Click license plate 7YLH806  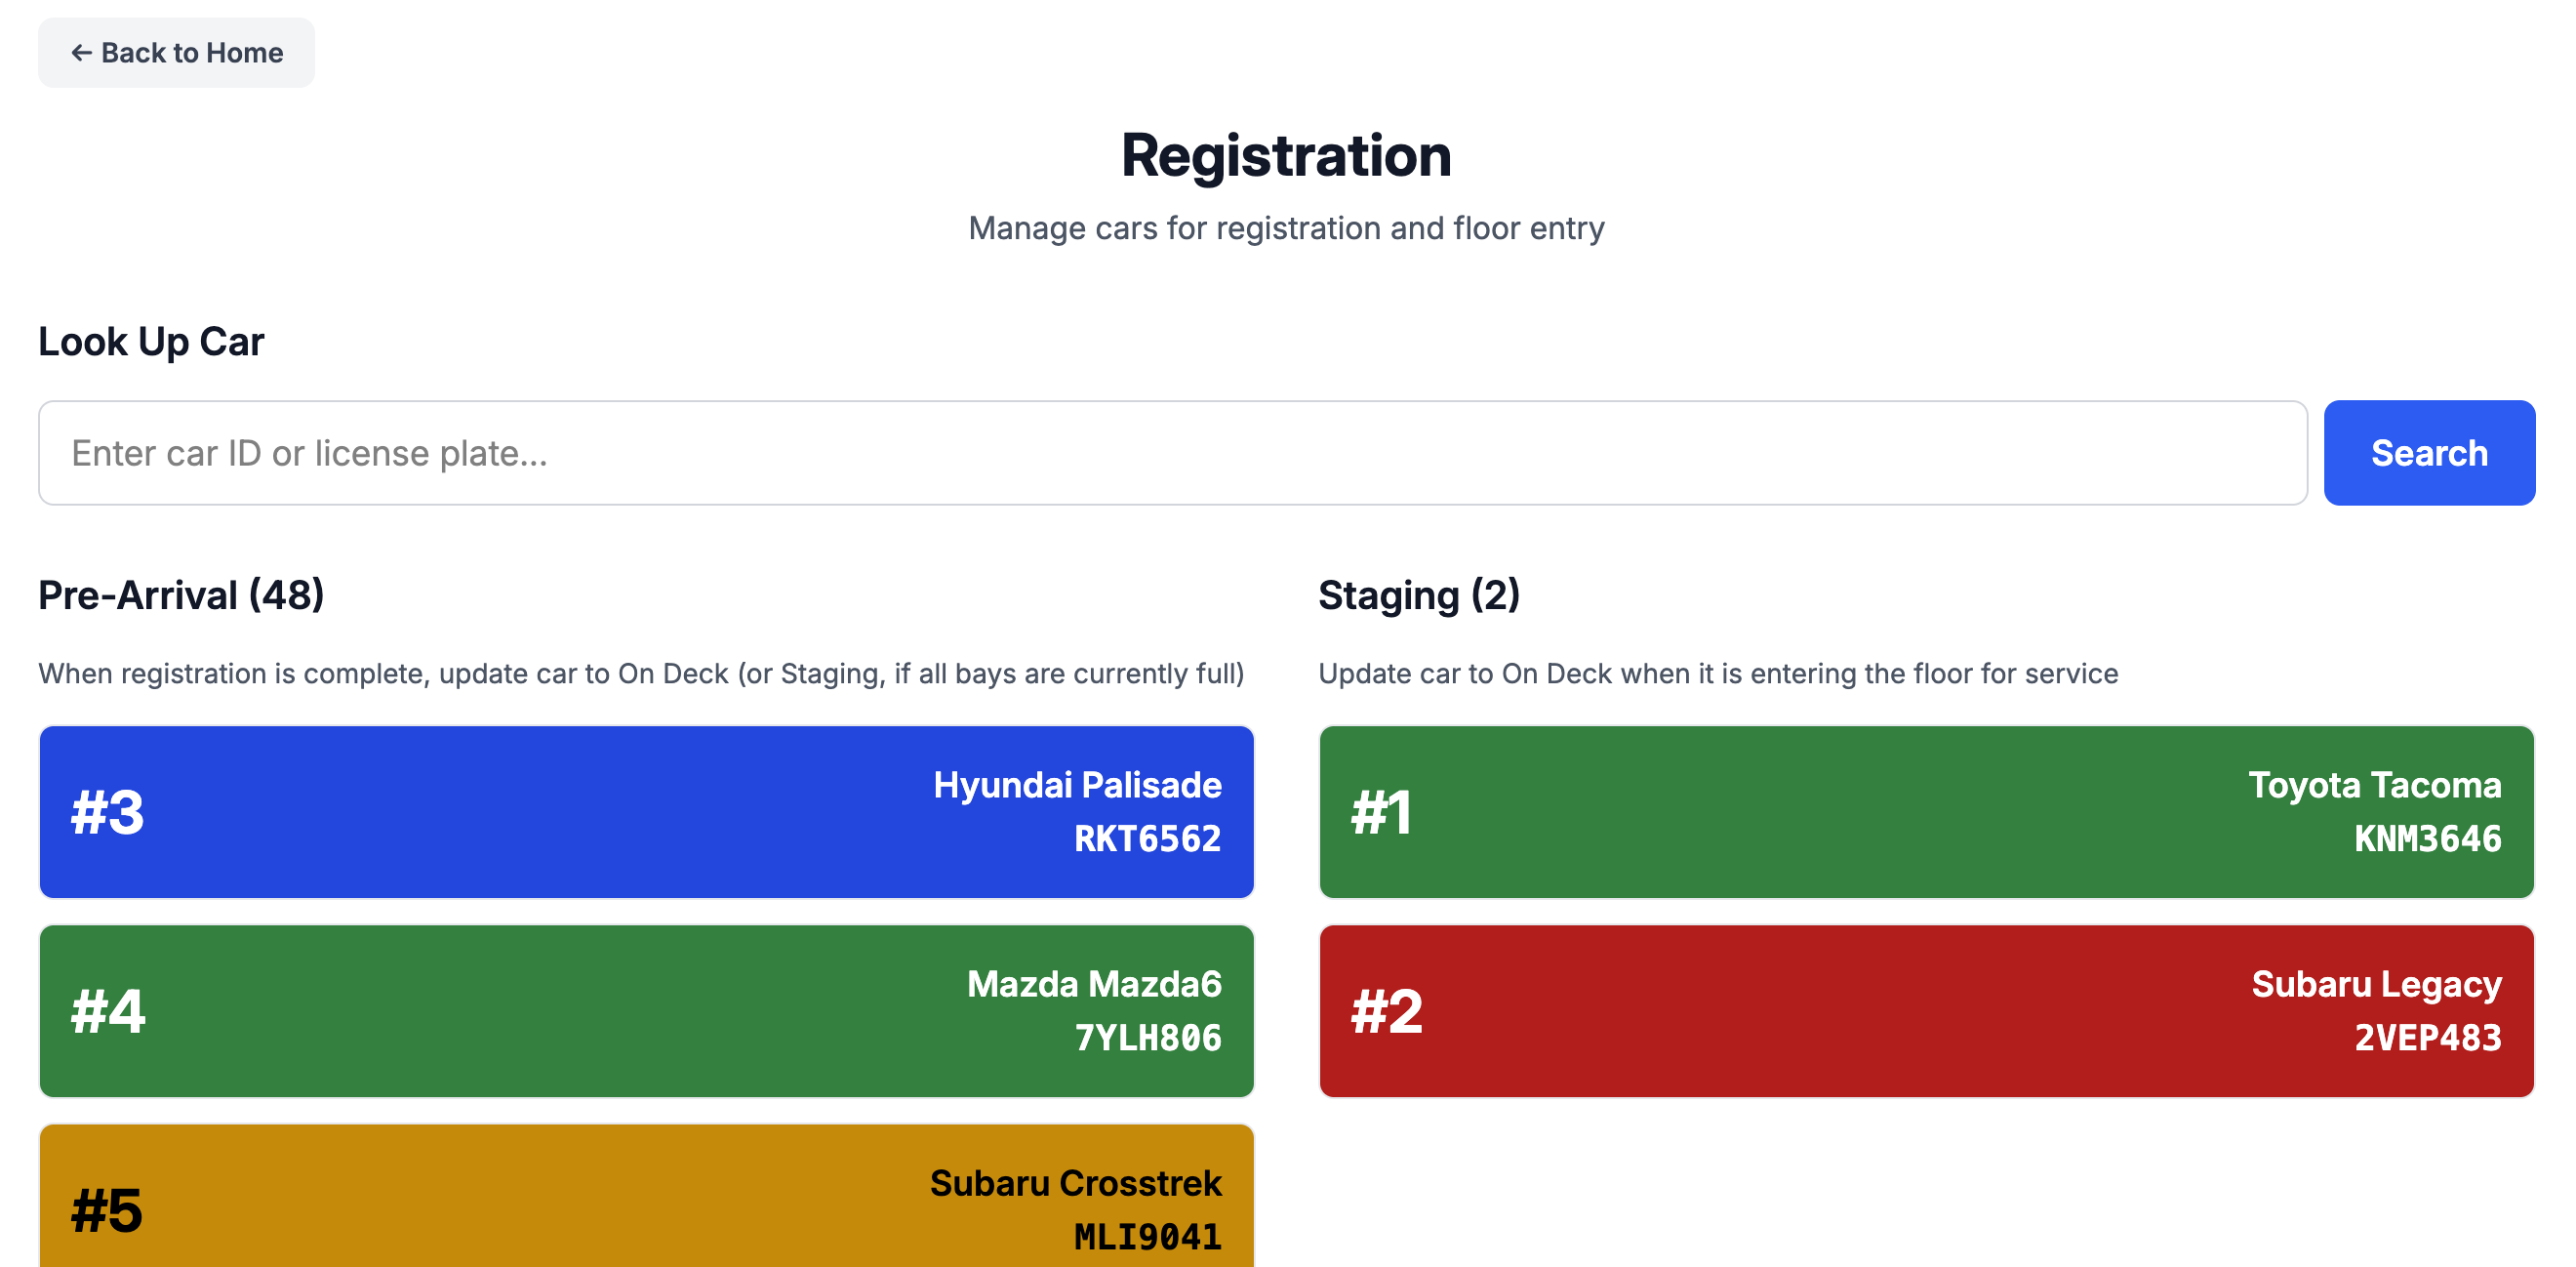point(1147,1037)
